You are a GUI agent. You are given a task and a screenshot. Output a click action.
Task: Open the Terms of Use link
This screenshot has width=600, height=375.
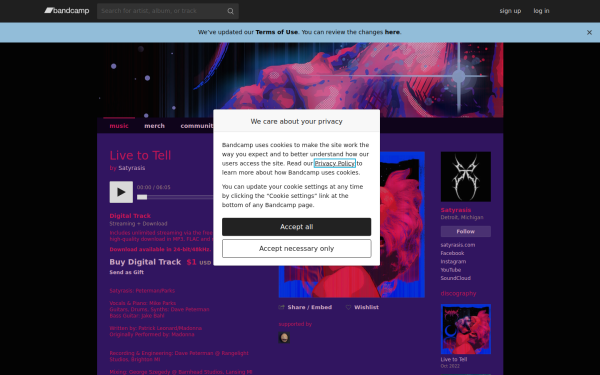tap(277, 32)
